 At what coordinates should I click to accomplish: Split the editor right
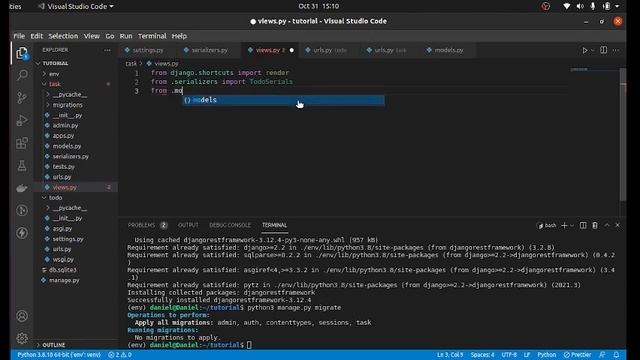[x=603, y=50]
